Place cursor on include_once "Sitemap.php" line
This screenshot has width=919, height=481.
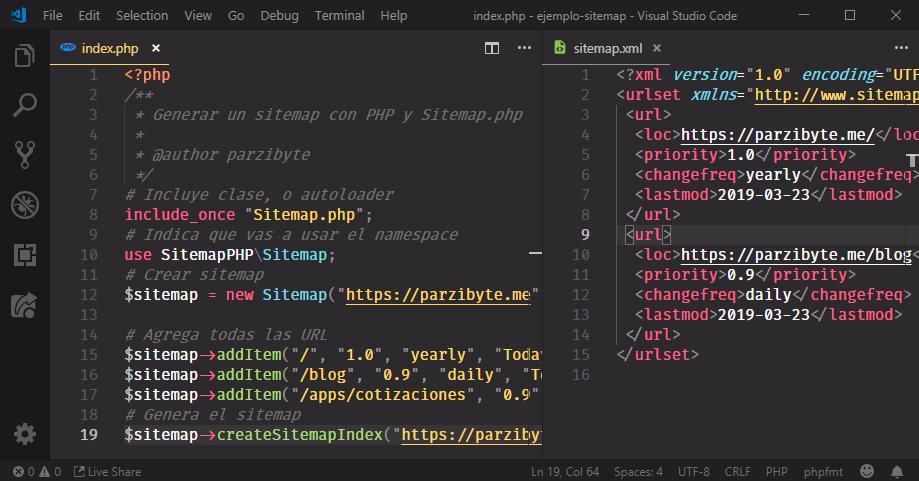click(248, 215)
